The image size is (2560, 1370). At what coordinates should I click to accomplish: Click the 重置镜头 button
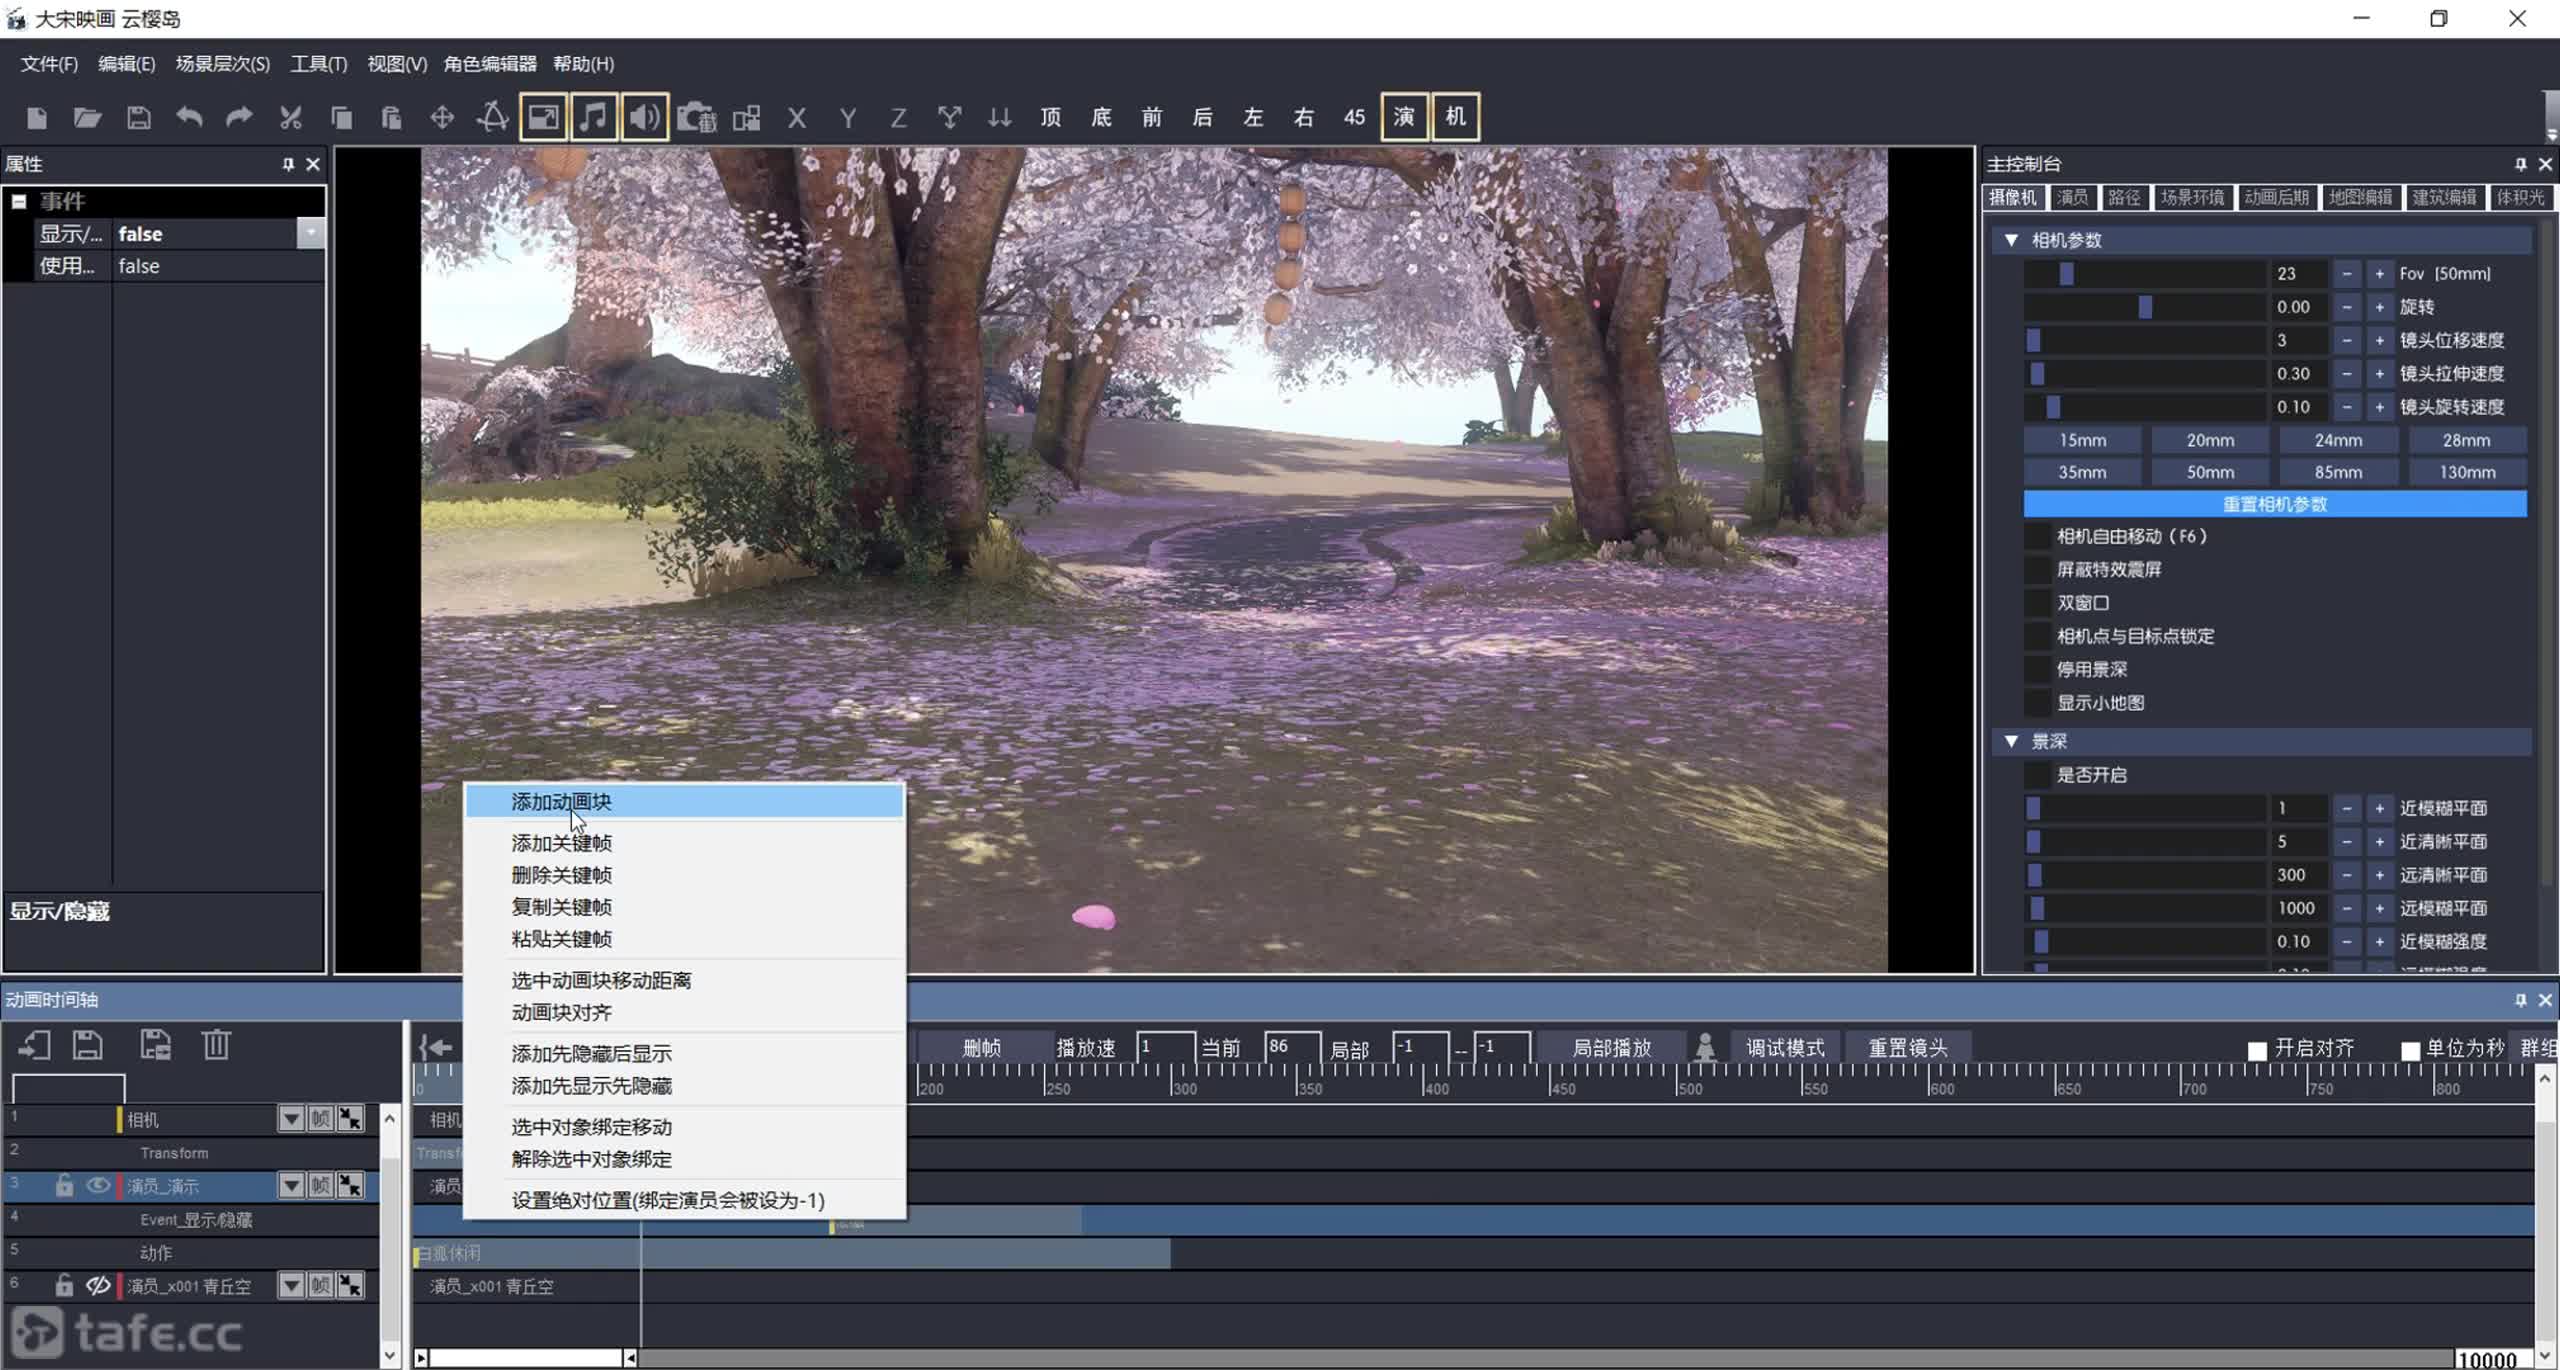1908,1048
